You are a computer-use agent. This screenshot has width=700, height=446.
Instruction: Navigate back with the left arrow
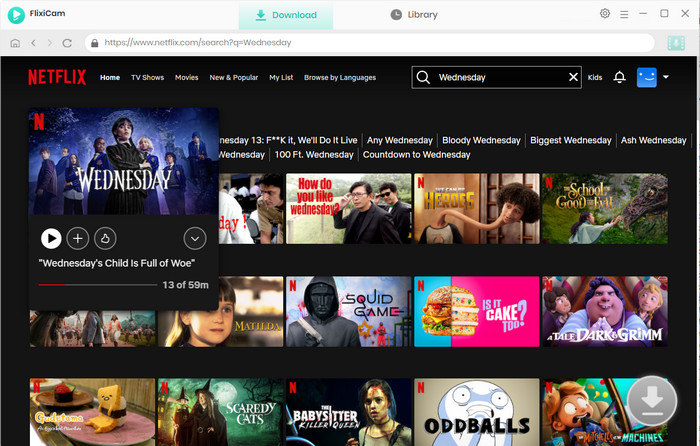pyautogui.click(x=33, y=43)
